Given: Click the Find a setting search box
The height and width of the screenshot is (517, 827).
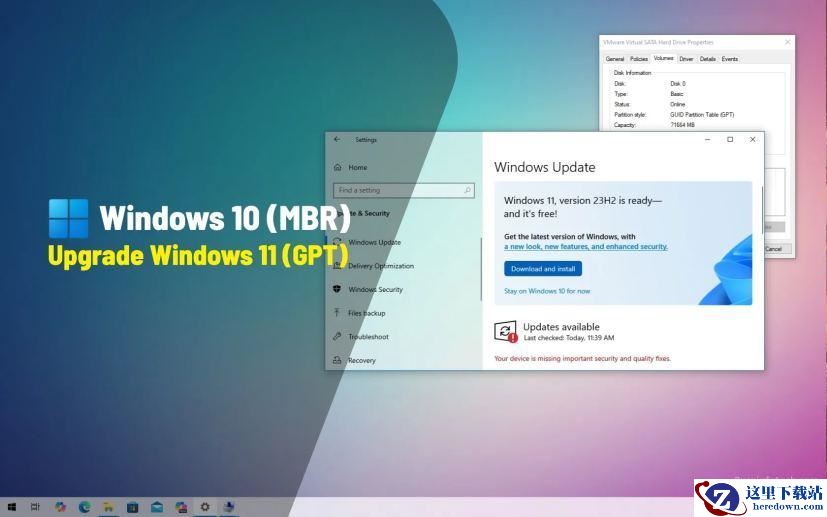Looking at the screenshot, I should click(x=403, y=190).
